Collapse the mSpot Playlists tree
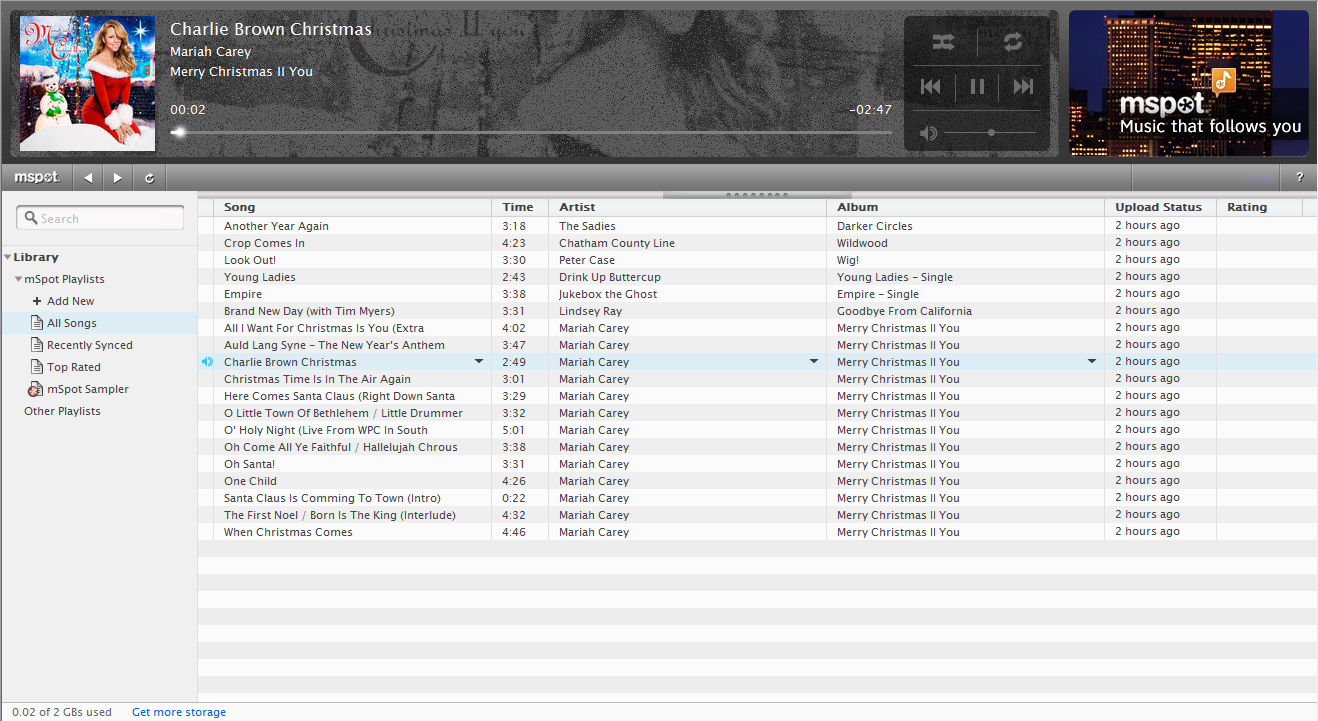The height and width of the screenshot is (721, 1318). tap(18, 279)
